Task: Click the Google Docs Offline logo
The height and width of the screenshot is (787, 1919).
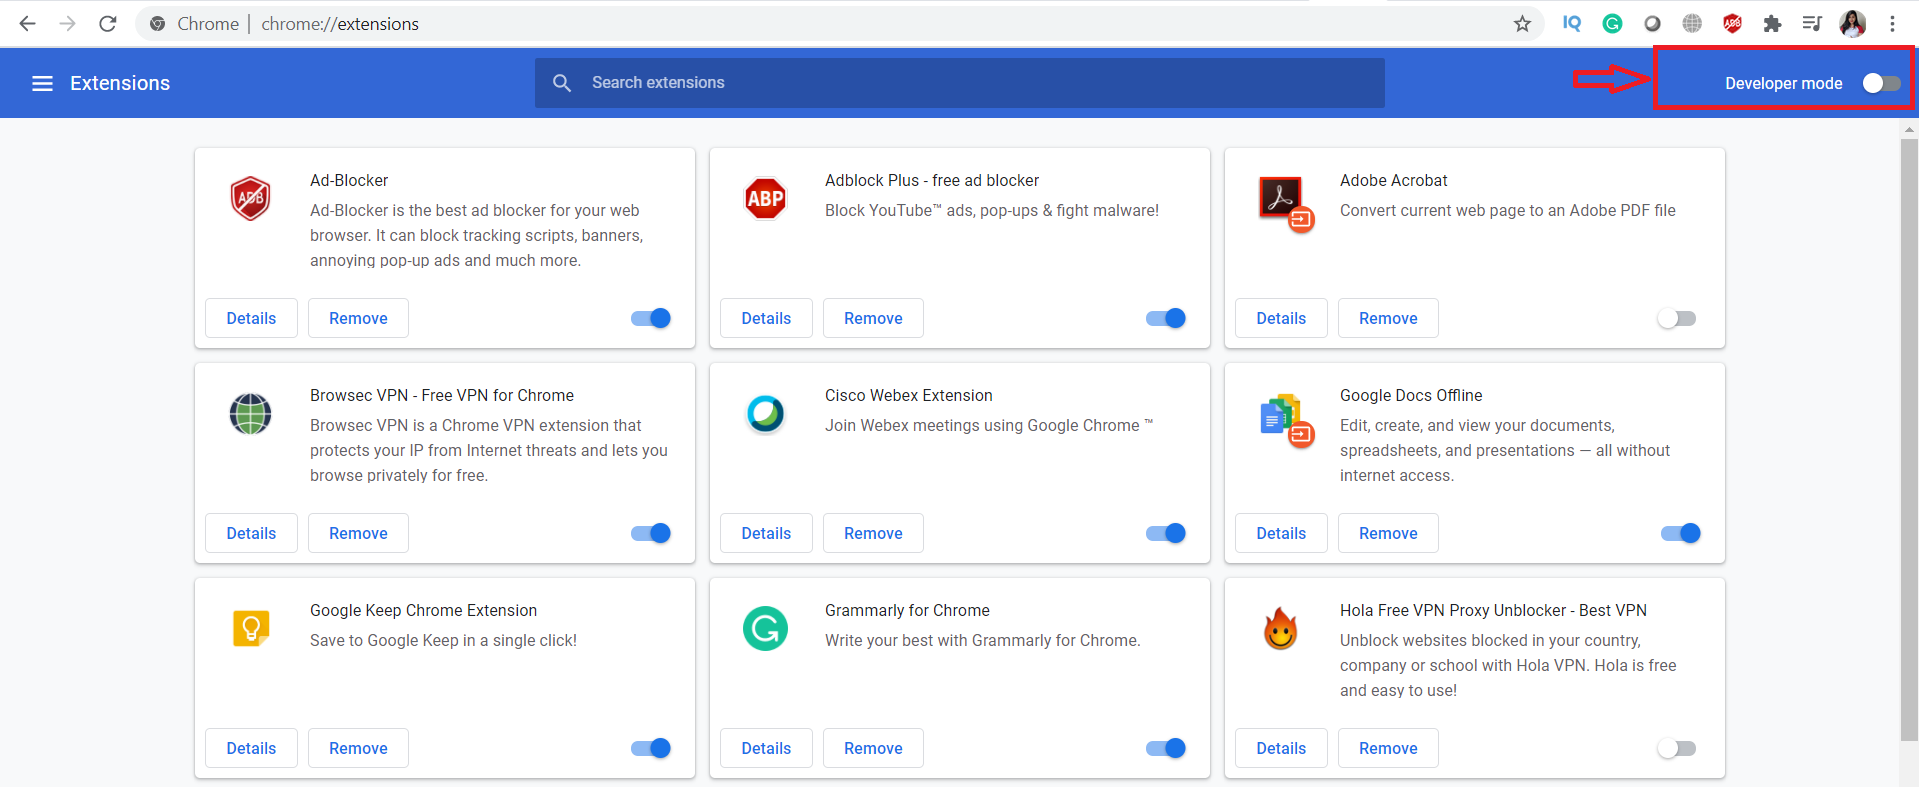Action: point(1286,420)
